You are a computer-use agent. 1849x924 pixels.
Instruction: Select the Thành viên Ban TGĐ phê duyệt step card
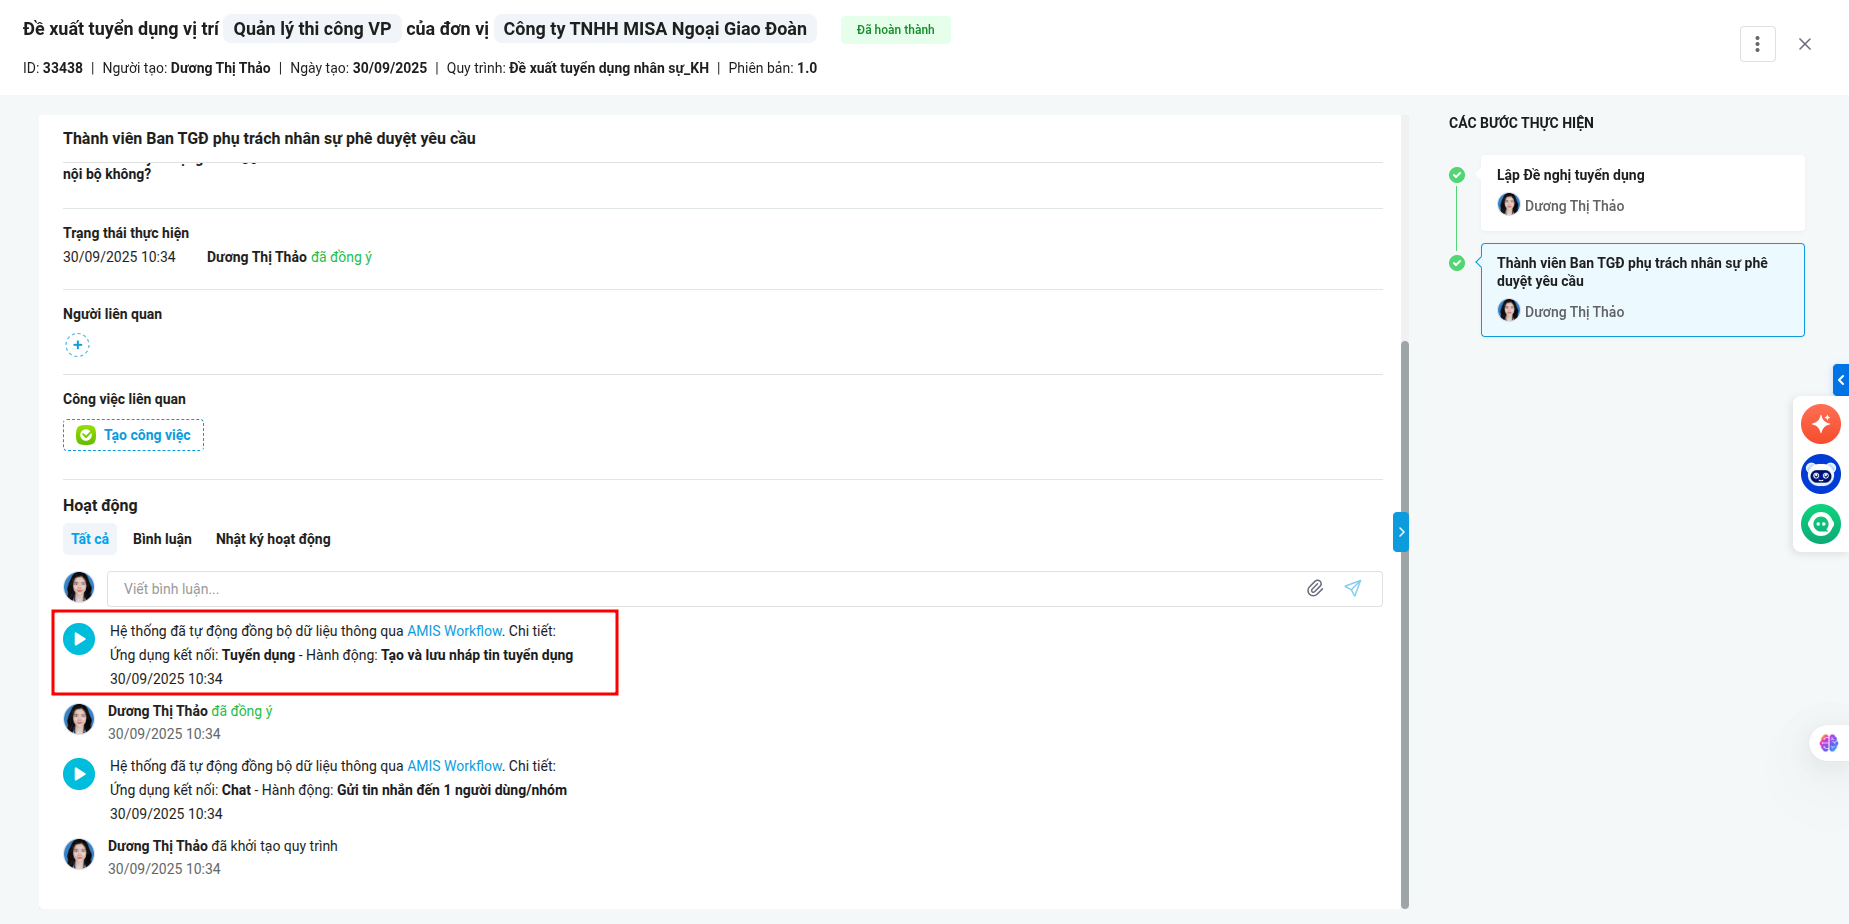[1642, 290]
